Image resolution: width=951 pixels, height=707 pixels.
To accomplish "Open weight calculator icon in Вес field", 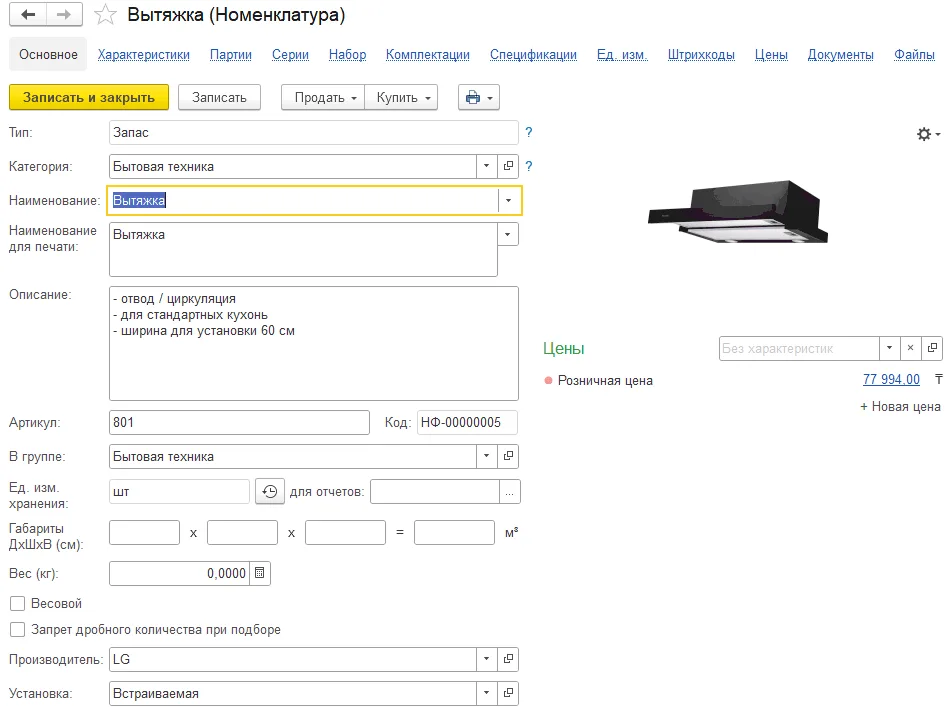I will click(260, 573).
